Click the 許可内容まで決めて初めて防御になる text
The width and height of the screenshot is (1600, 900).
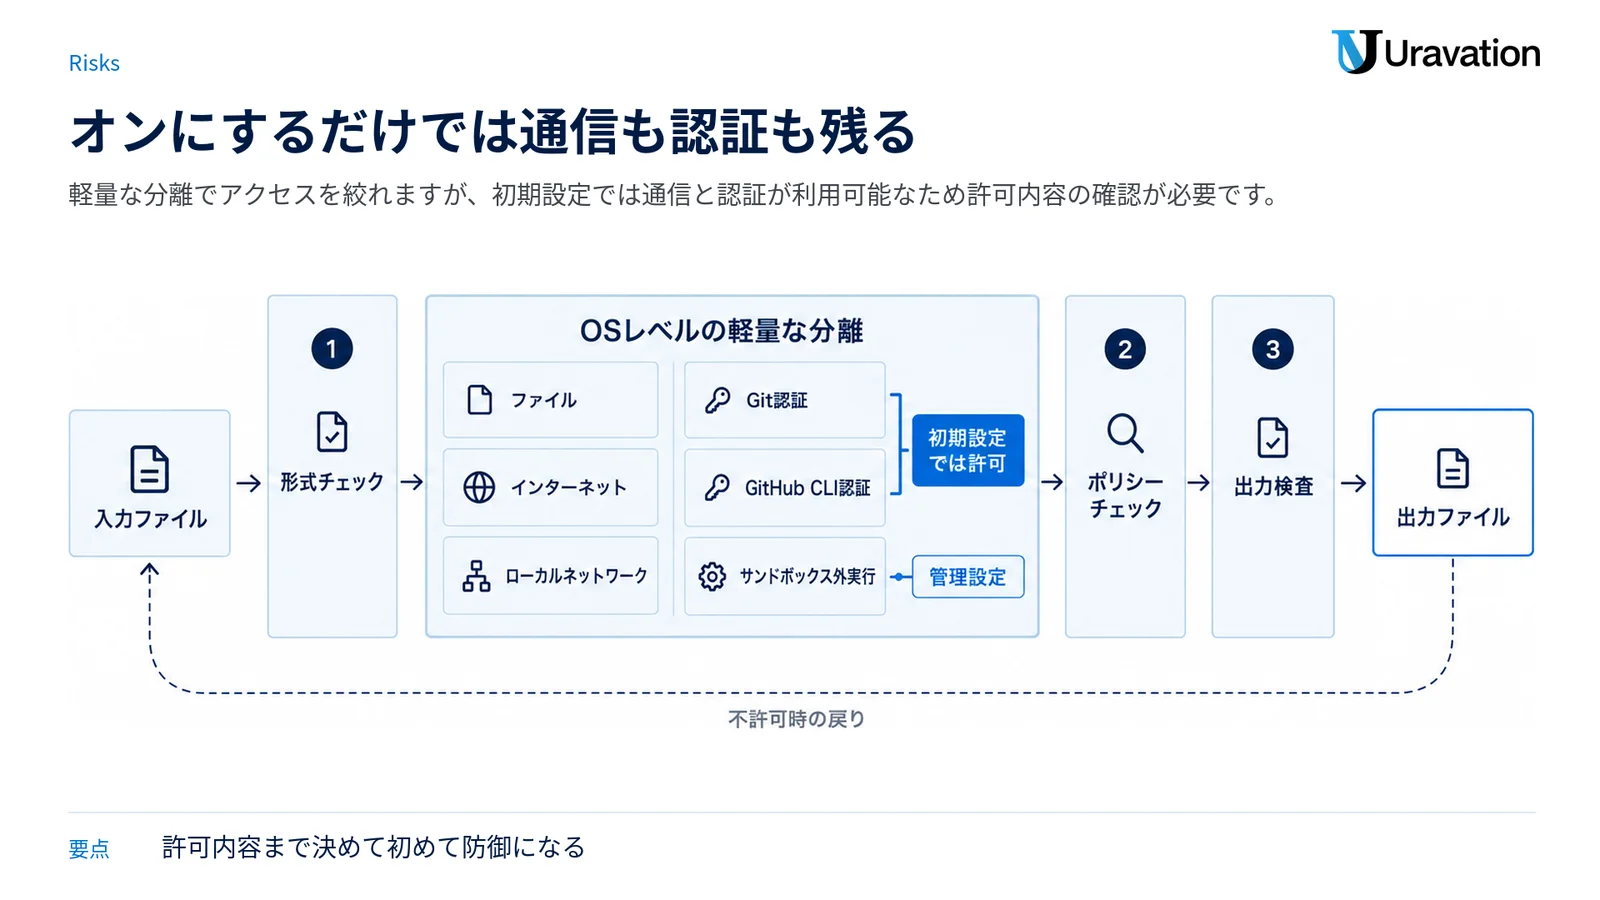373,847
